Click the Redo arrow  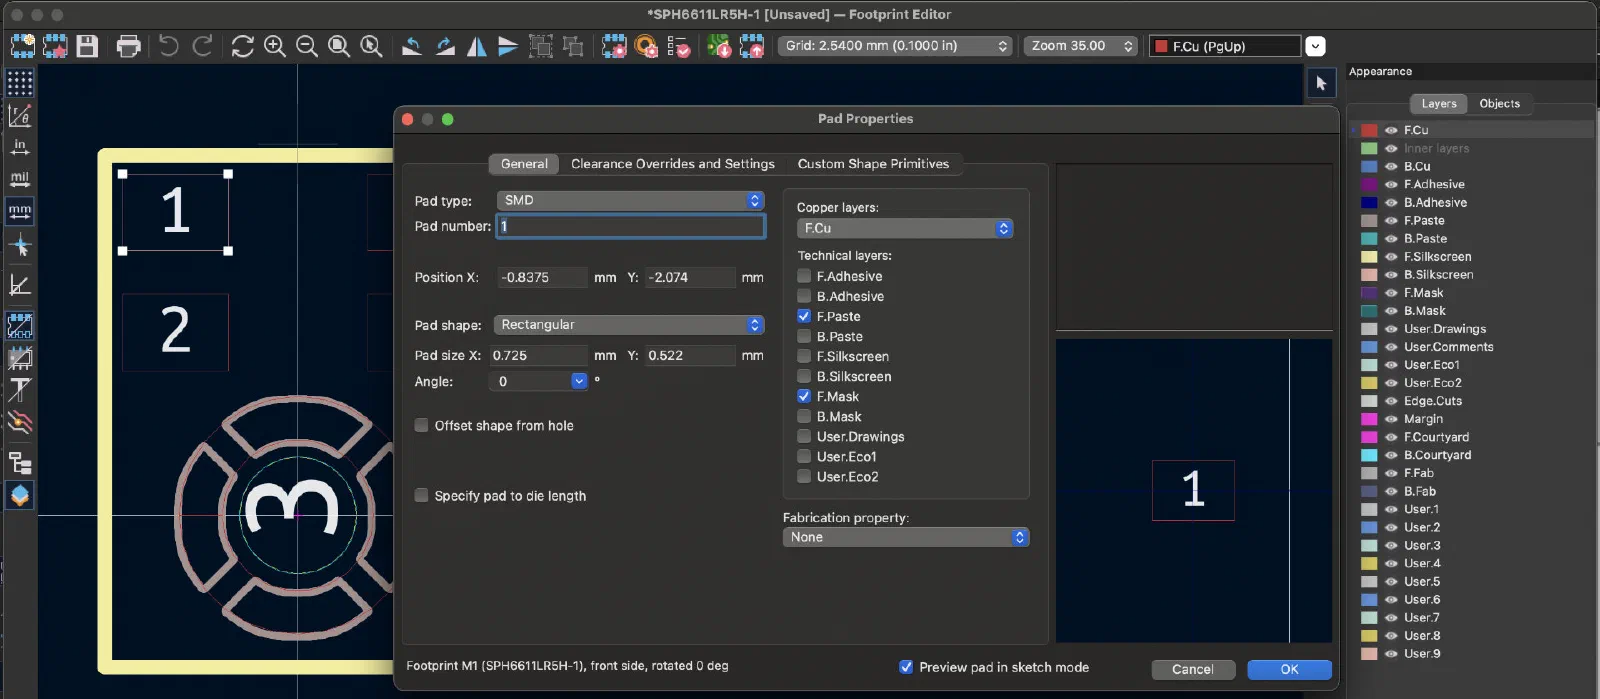[202, 46]
